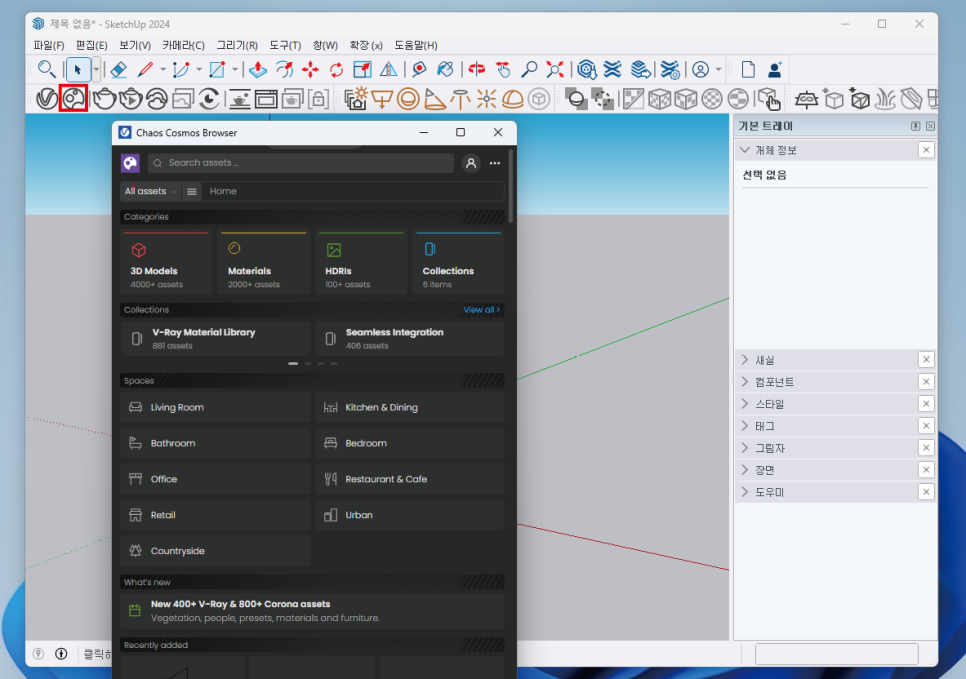966x679 pixels.
Task: Show the V-Ray frame buffer window icon
Action: click(x=266, y=99)
